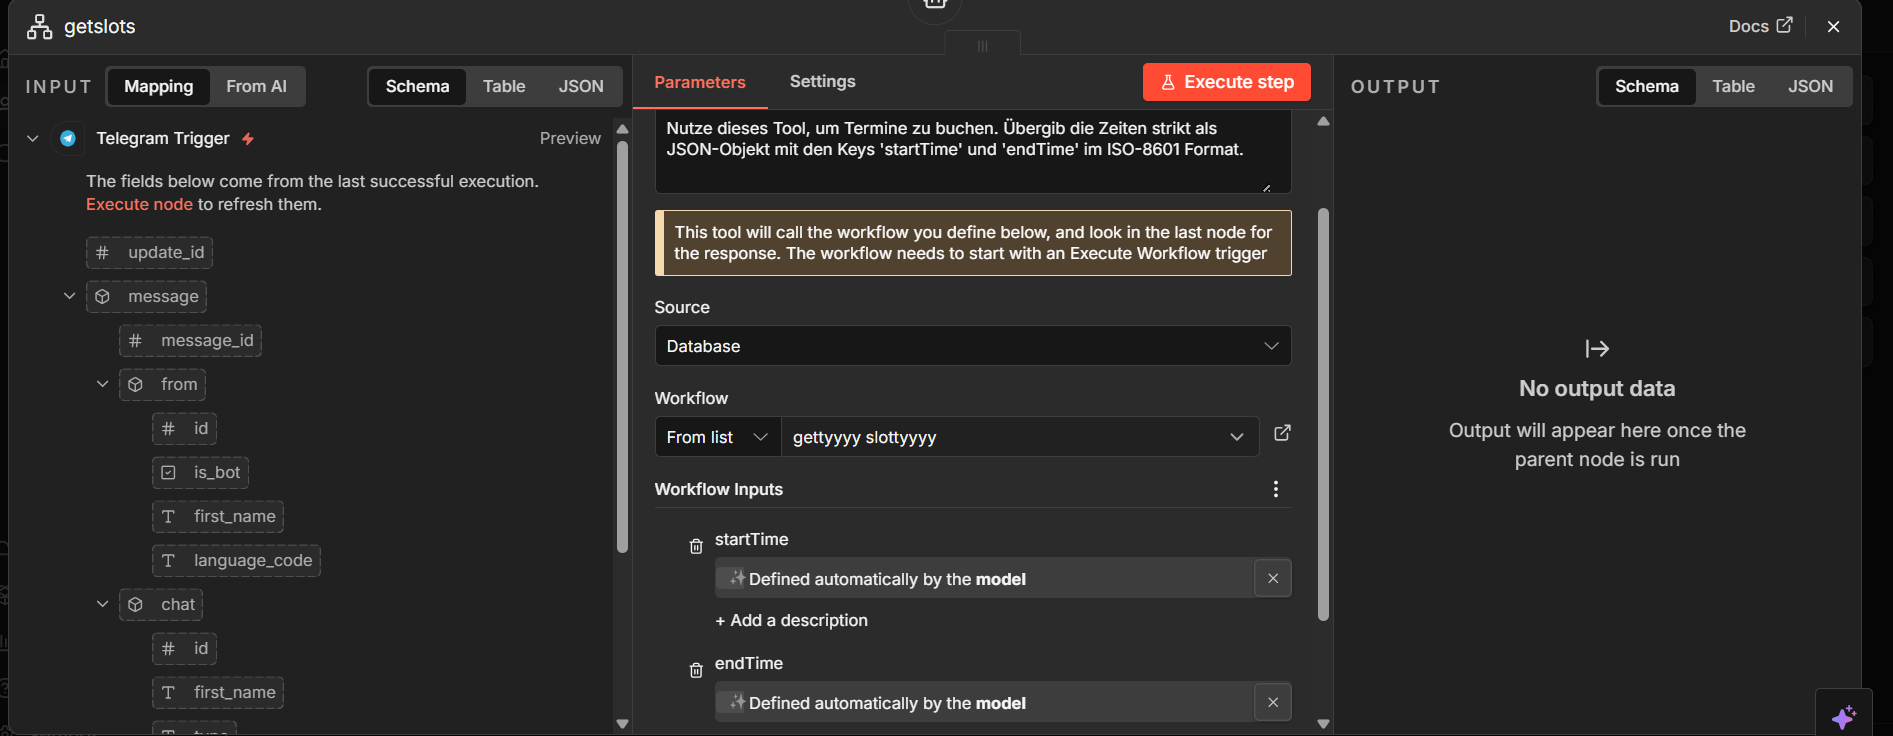Screen dimensions: 1893x736
Task: Collapse the message tree node
Action: tap(69, 296)
